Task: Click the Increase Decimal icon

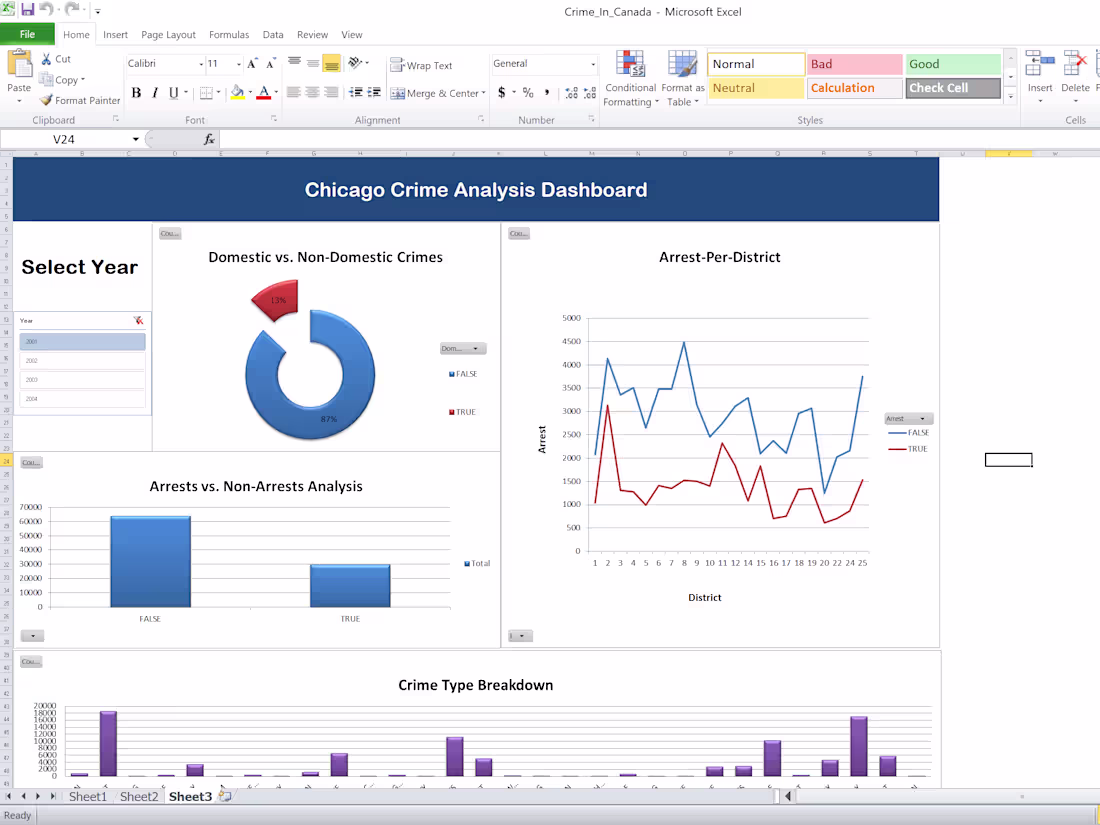Action: 570,93
